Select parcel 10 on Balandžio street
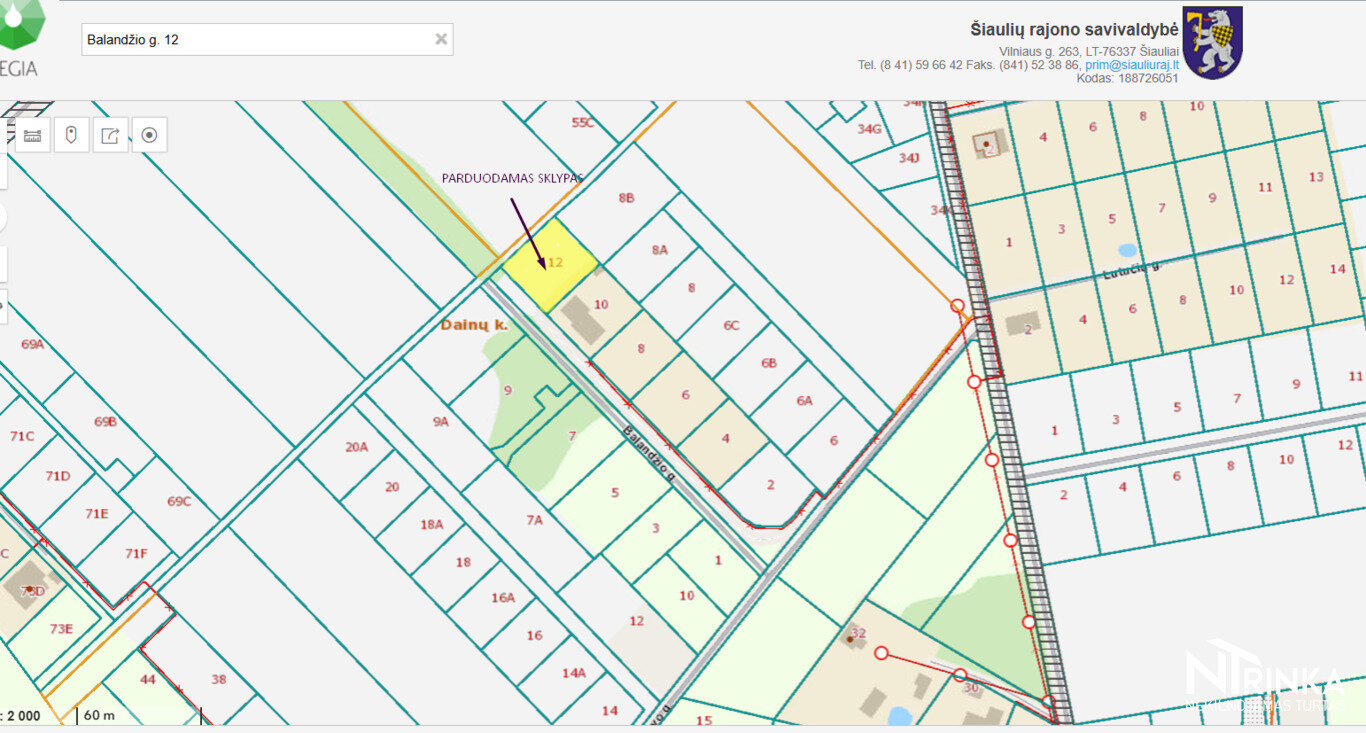The width and height of the screenshot is (1366, 733). 600,305
